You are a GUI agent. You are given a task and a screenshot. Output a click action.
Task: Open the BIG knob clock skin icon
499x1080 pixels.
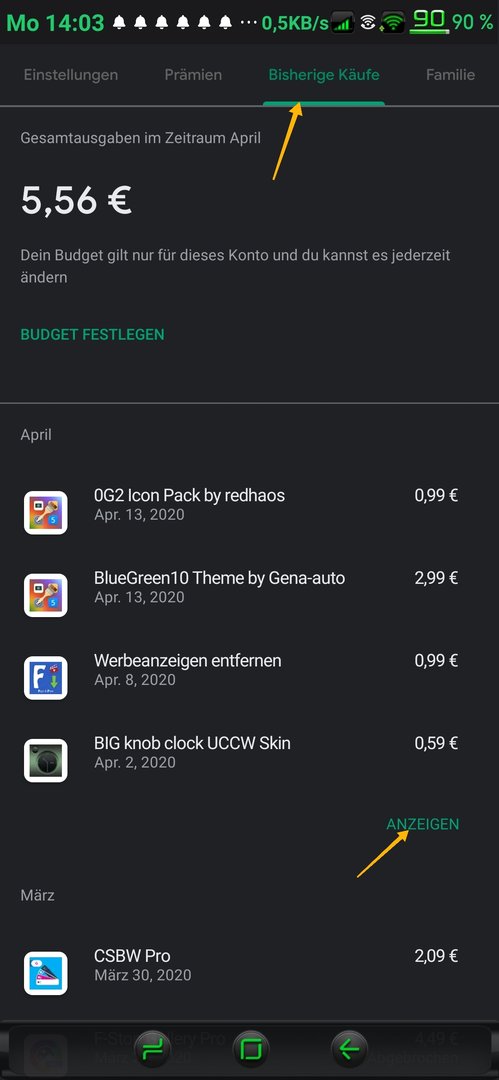pos(45,760)
